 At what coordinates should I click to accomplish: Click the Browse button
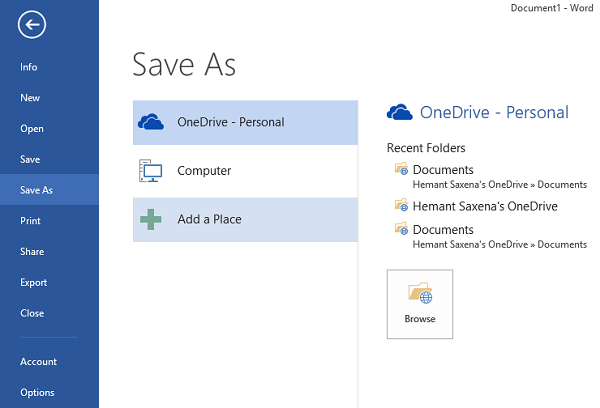[420, 304]
